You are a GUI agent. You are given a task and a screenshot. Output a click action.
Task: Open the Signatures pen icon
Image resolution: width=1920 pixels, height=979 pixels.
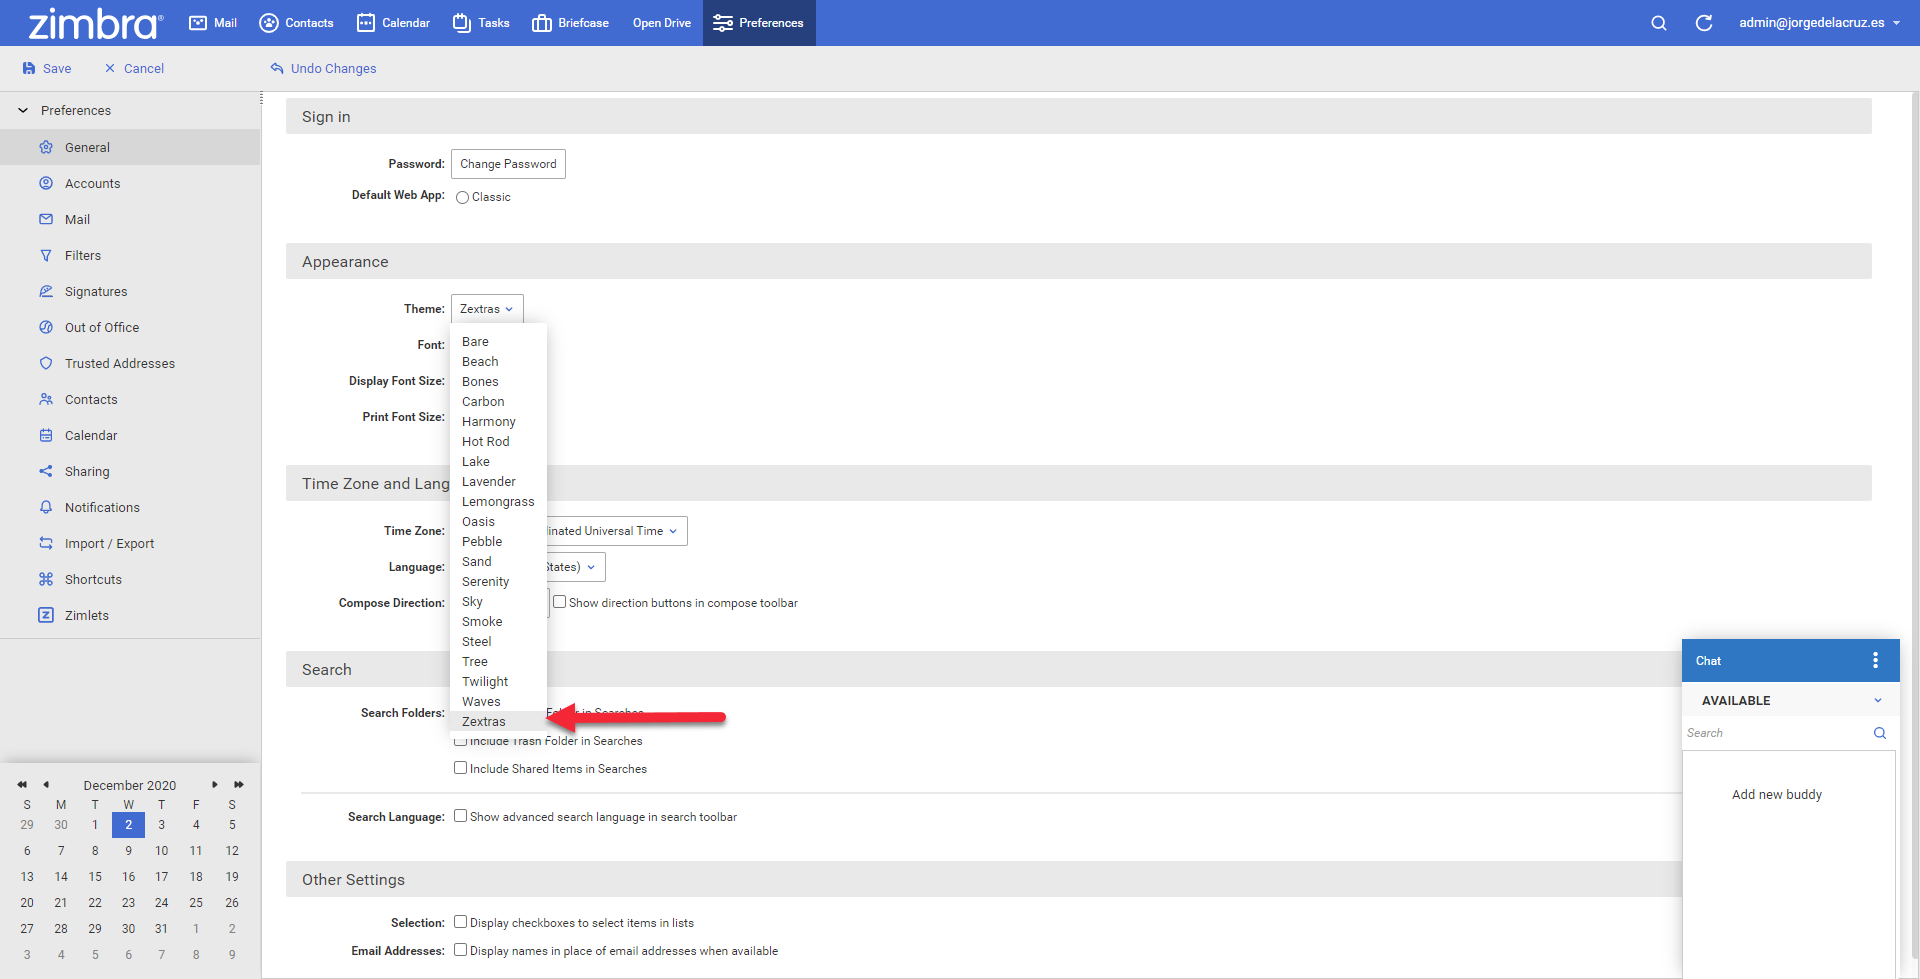pos(46,291)
